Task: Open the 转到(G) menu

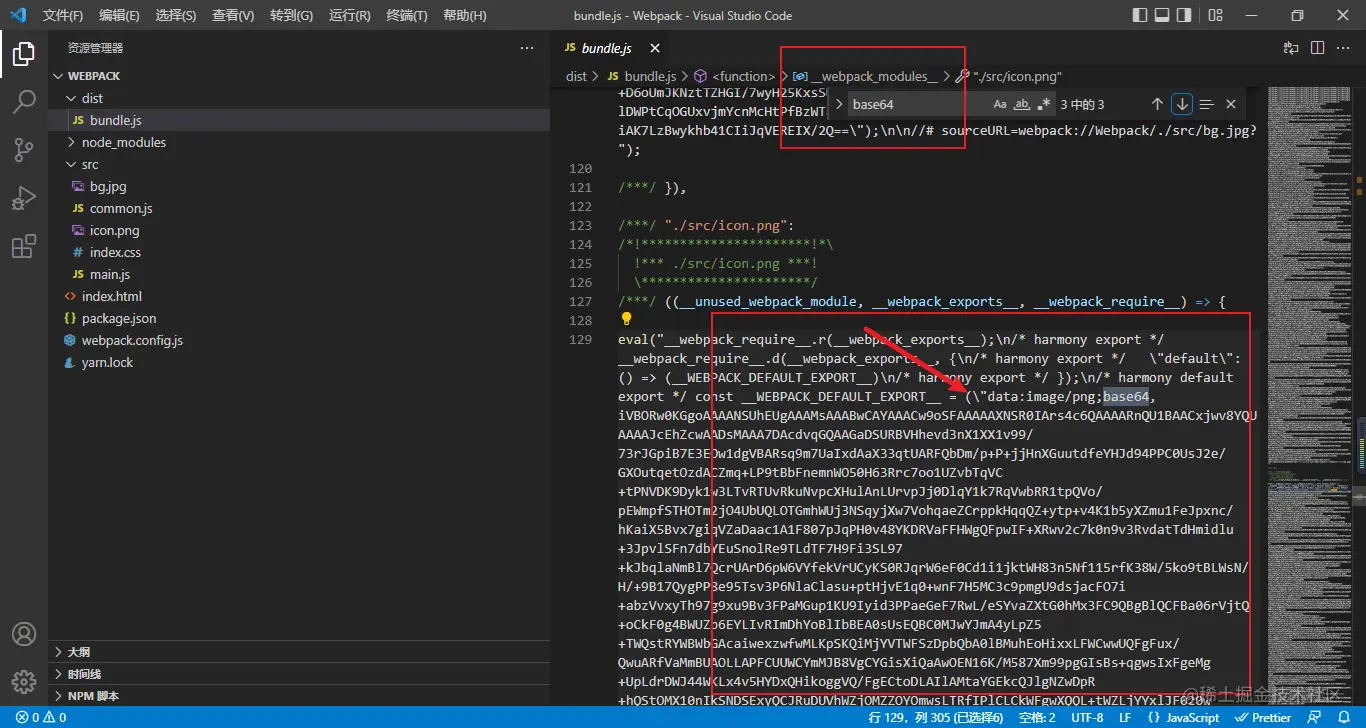Action: coord(291,15)
